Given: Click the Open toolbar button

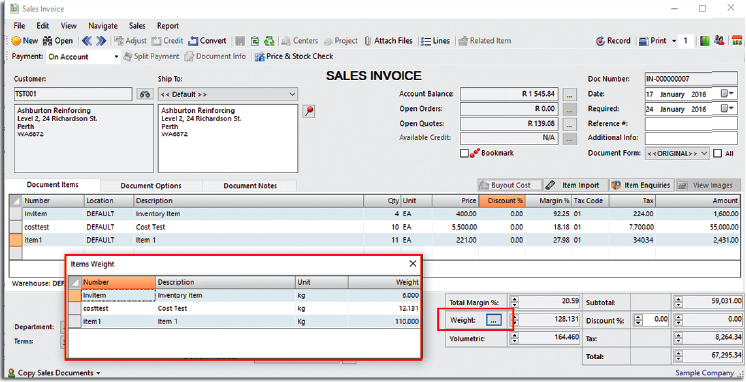Looking at the screenshot, I should coord(58,41).
